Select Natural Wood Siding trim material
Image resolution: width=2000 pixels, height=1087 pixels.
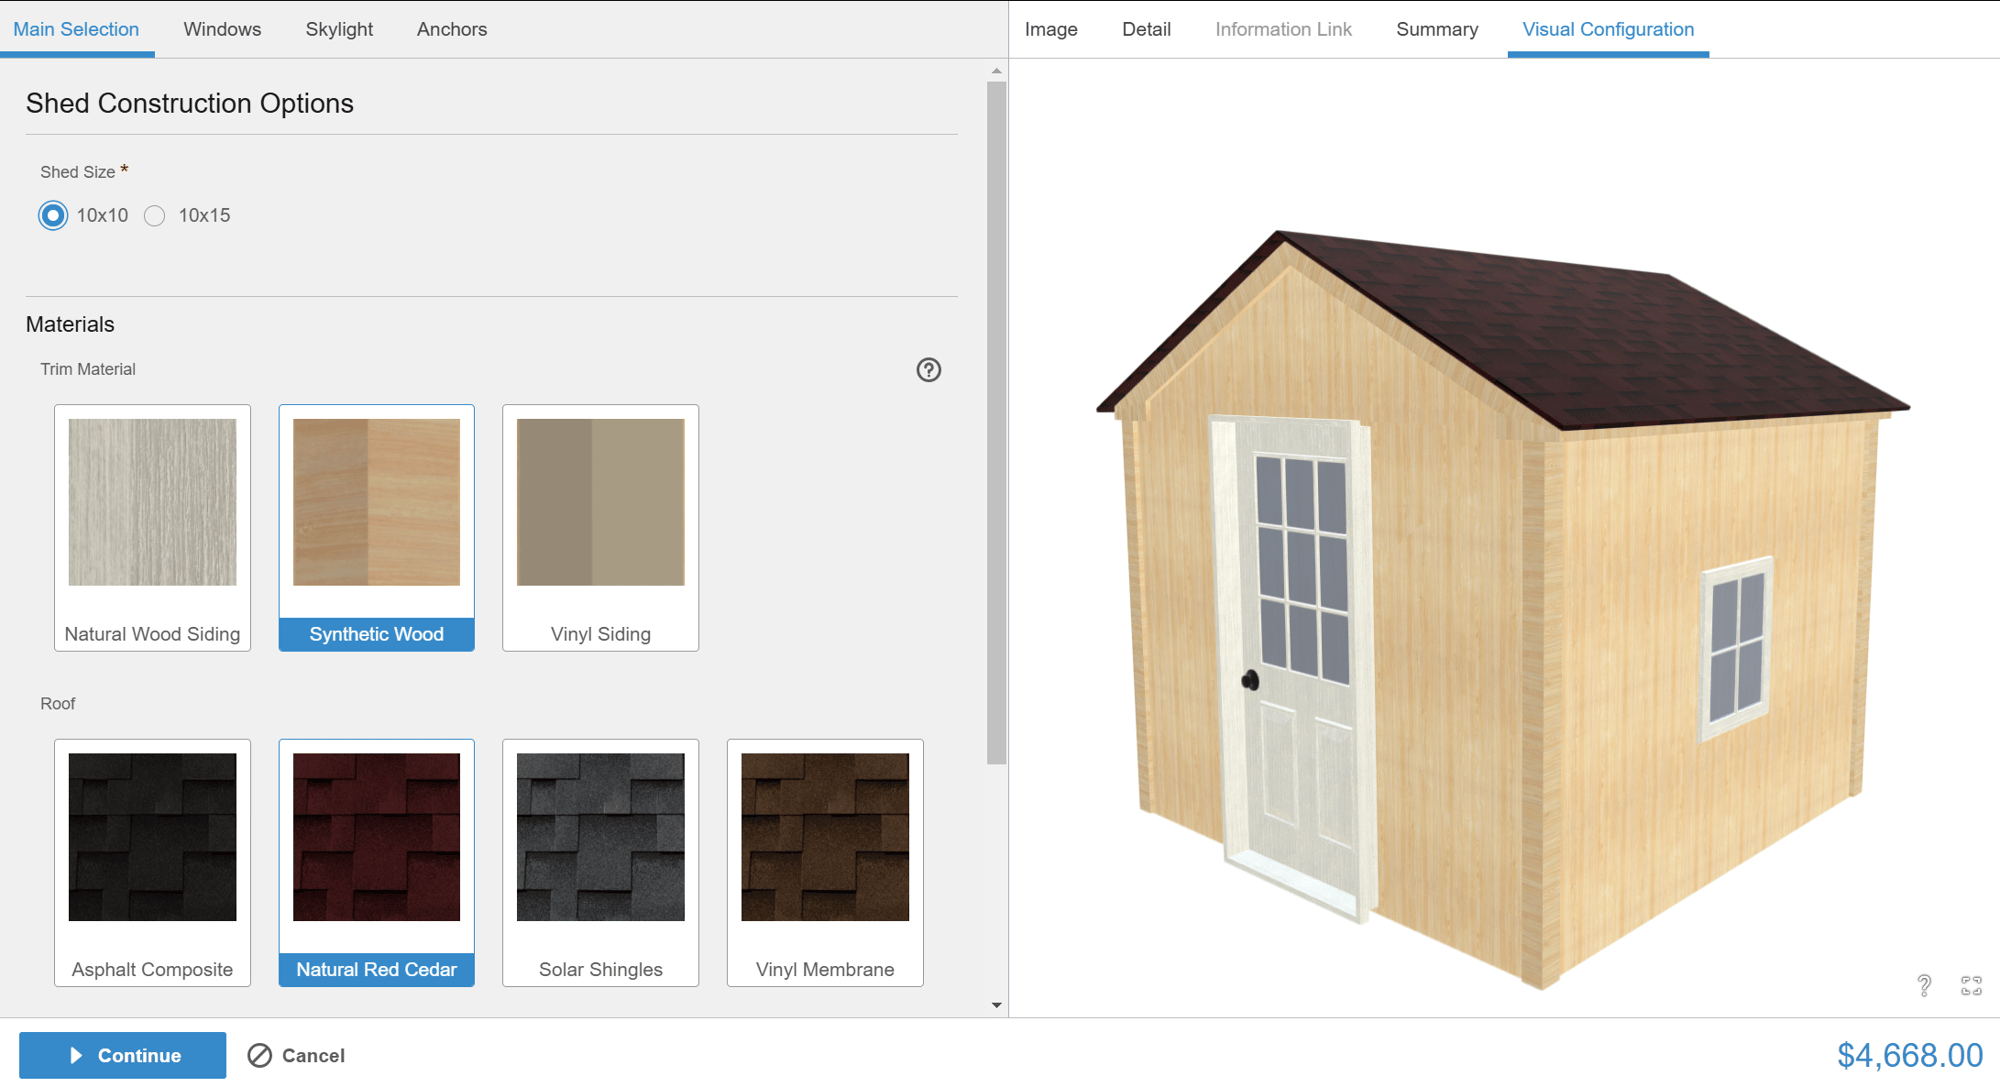tap(151, 527)
